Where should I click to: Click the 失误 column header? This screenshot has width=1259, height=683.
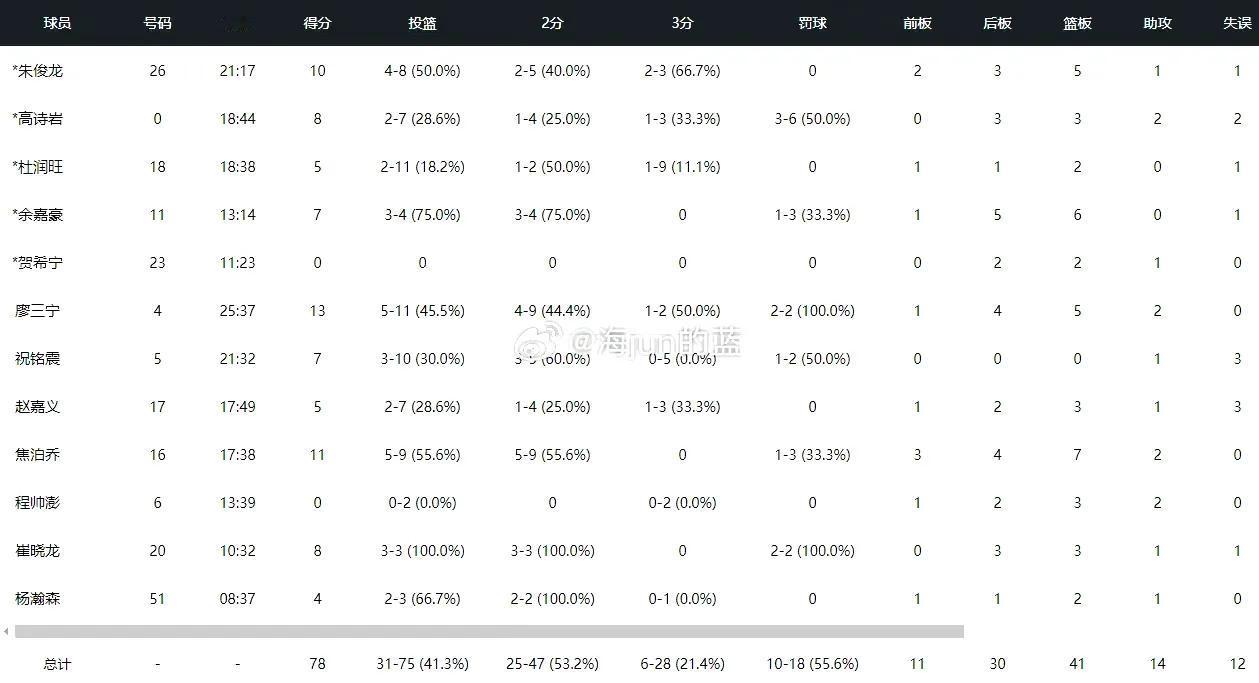click(x=1237, y=23)
